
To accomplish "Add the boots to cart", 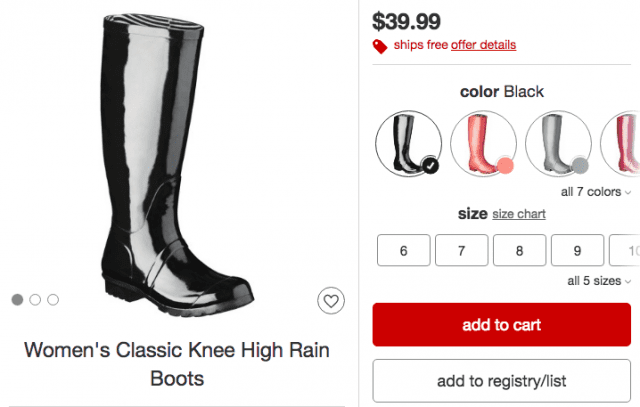I will 502,325.
